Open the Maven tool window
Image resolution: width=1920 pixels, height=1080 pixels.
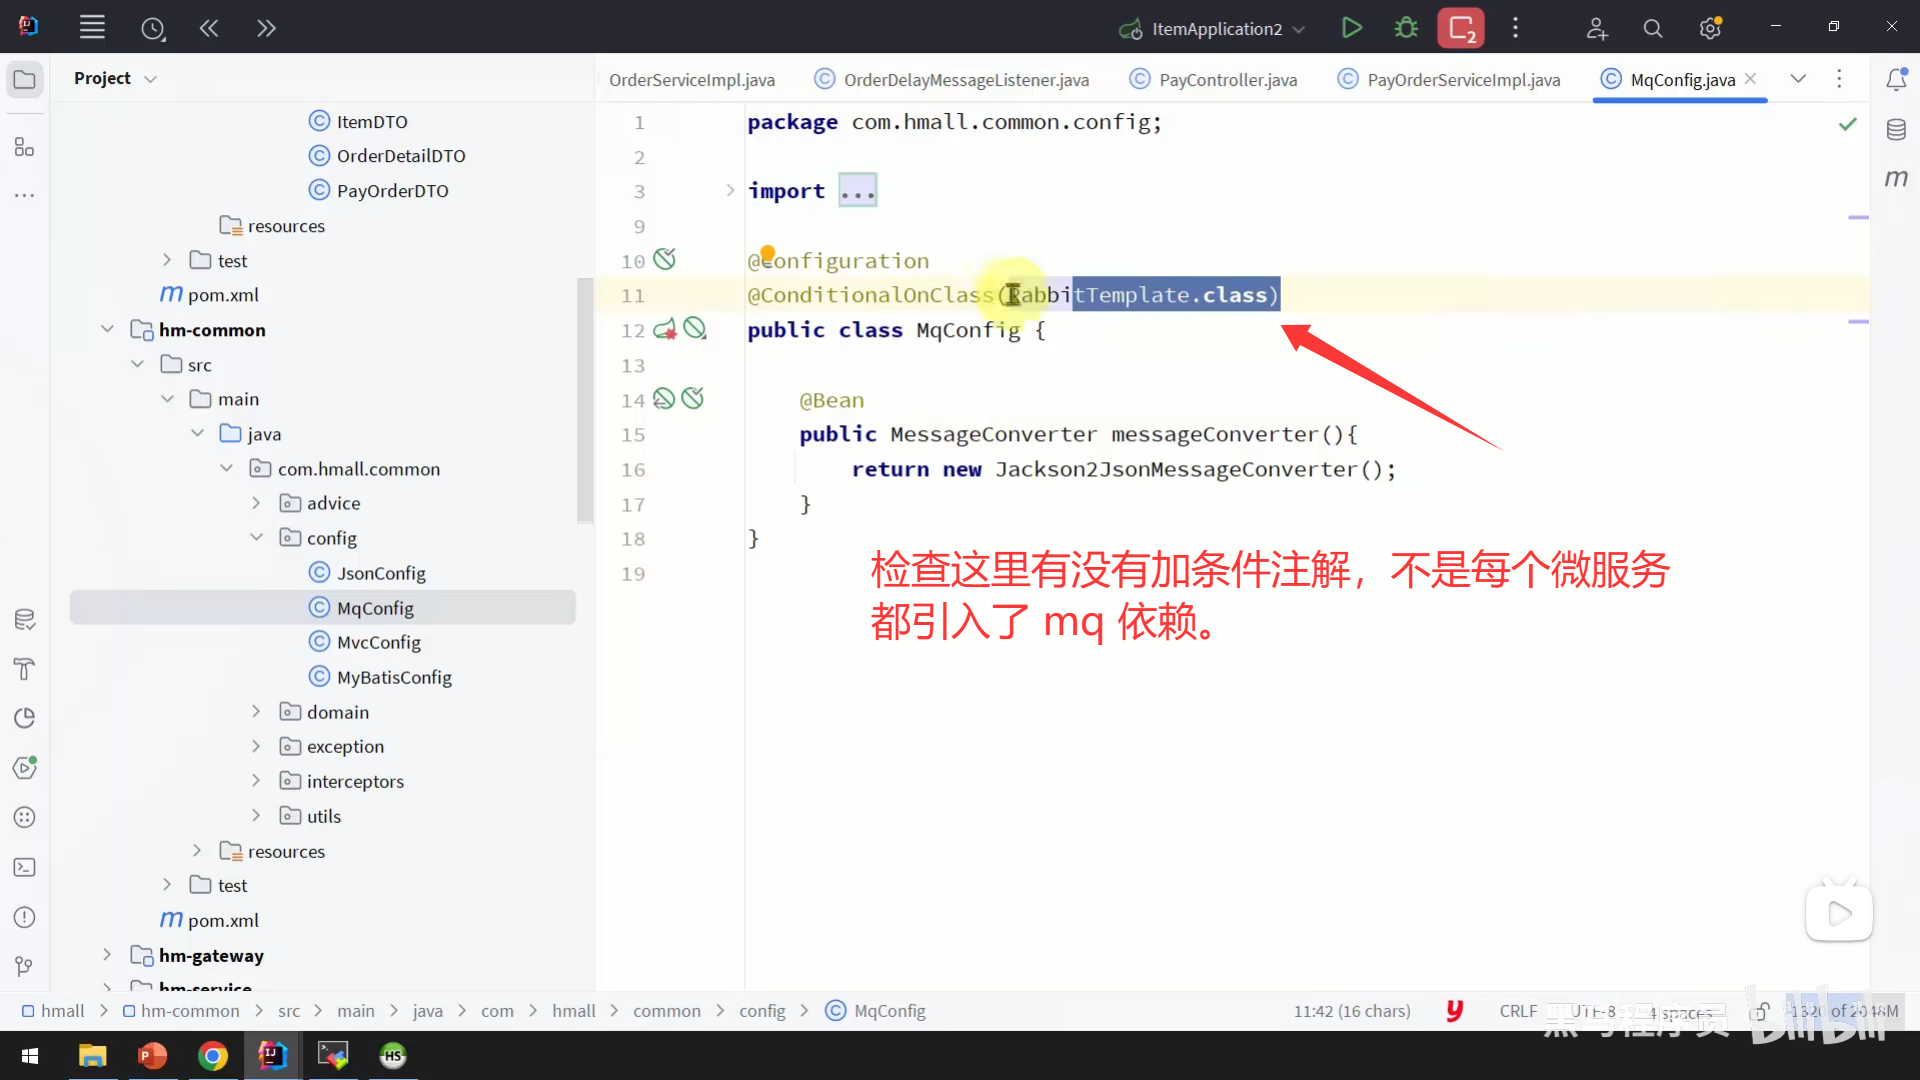point(1896,178)
